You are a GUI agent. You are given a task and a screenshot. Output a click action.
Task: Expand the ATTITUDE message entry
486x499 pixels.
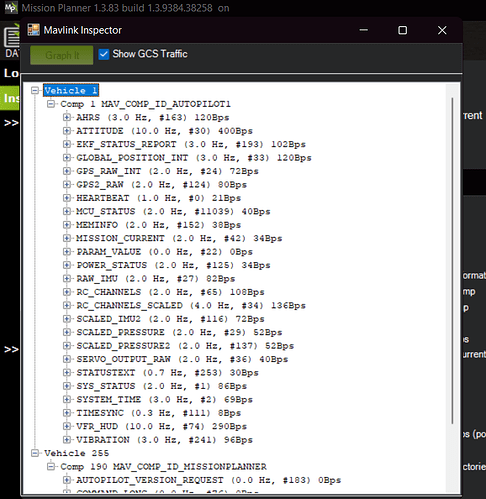click(x=67, y=131)
